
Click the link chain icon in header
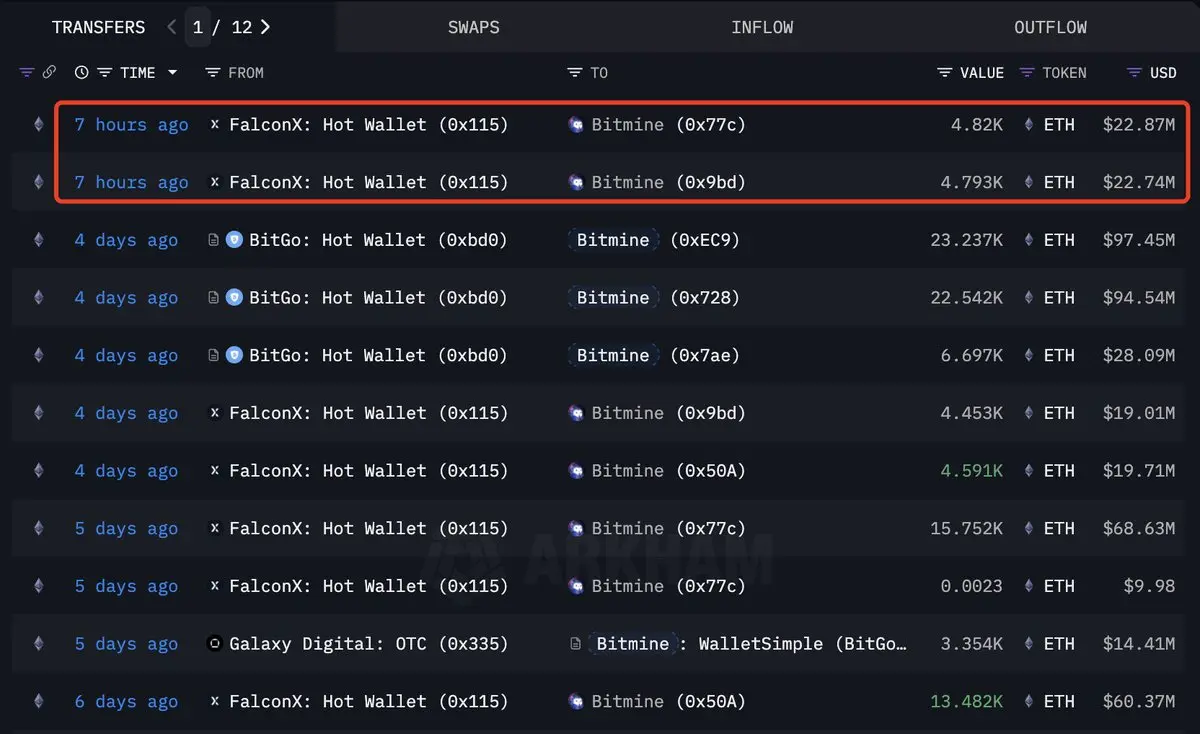click(49, 72)
